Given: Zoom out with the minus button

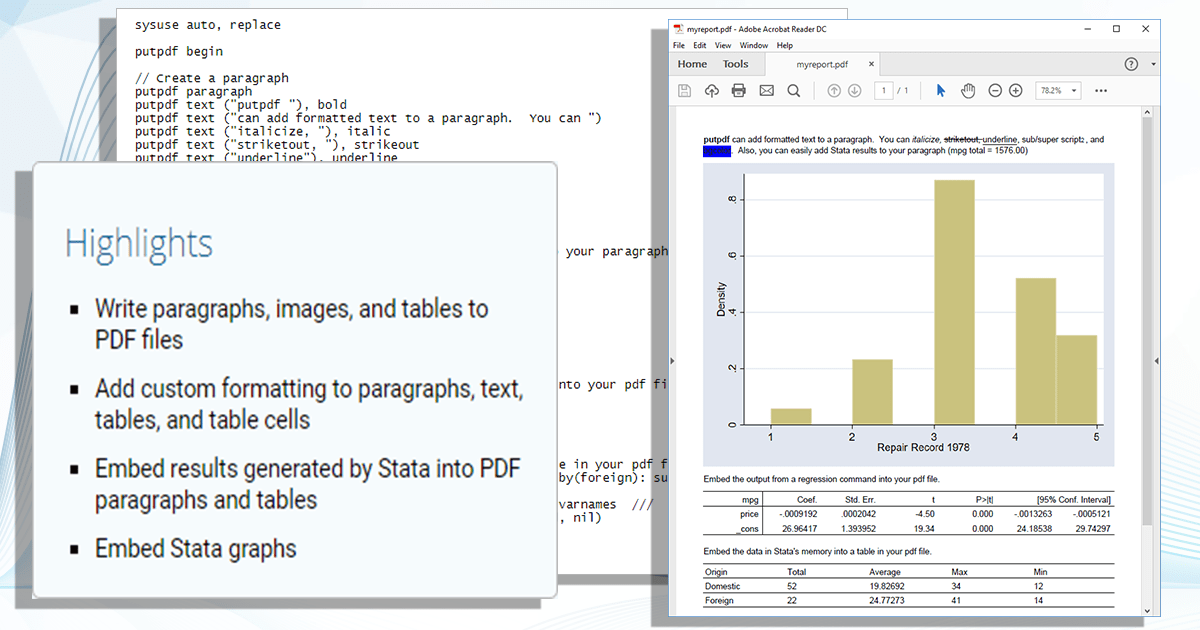Looking at the screenshot, I should [995, 91].
